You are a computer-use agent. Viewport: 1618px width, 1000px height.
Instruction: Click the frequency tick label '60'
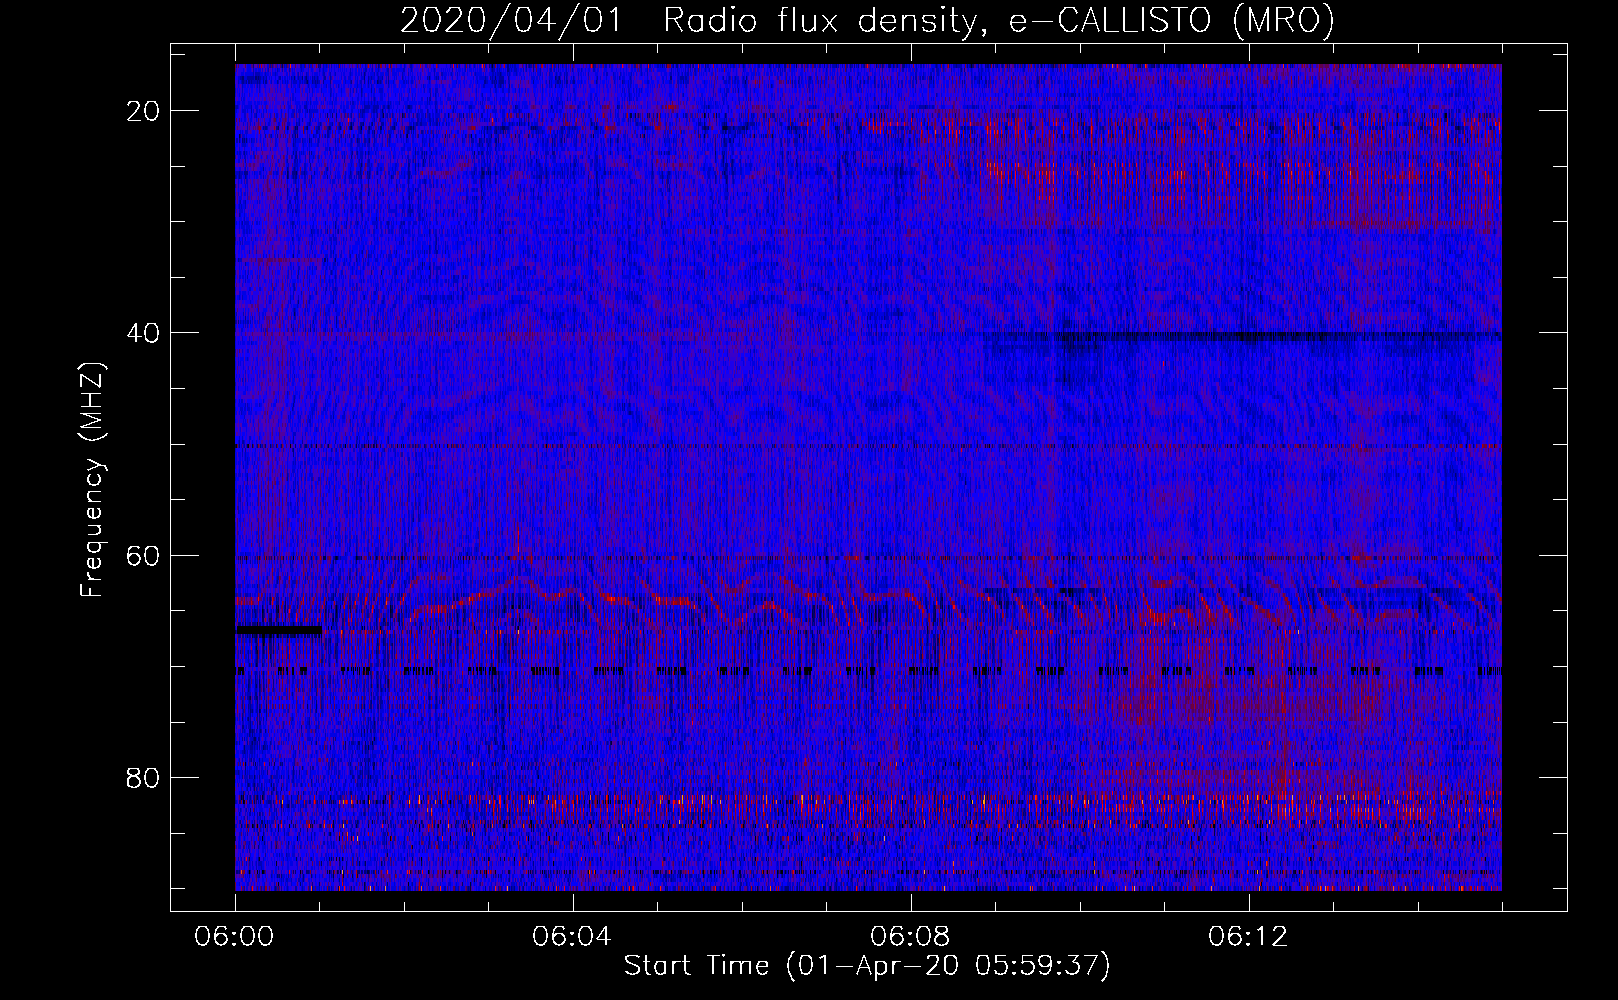(144, 555)
